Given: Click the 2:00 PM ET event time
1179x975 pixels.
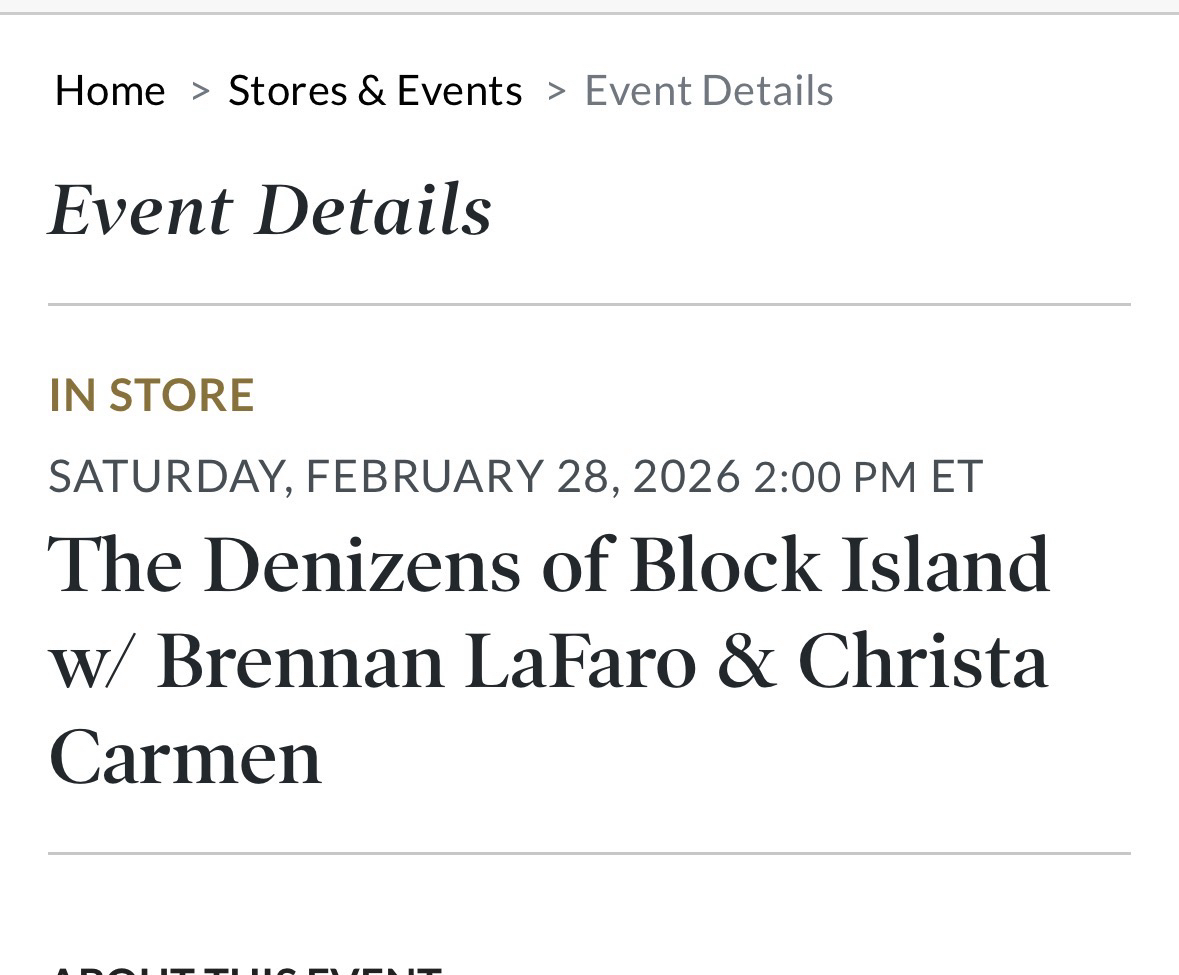Looking at the screenshot, I should pyautogui.click(x=868, y=475).
